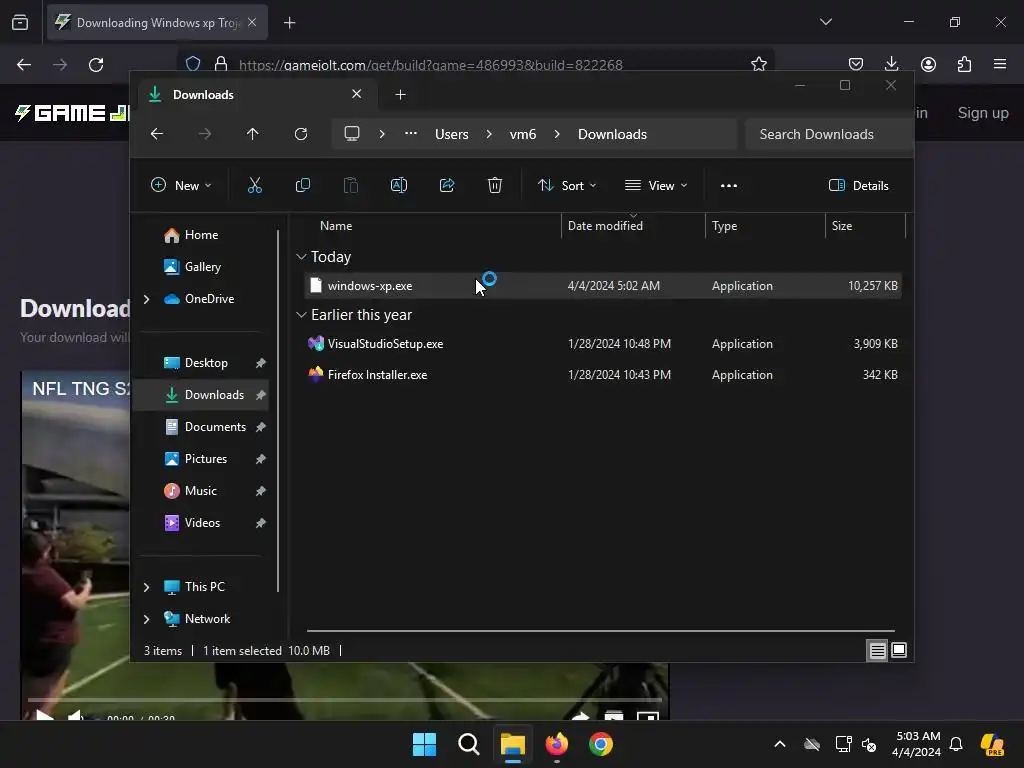Open the See more three-dots menu in toolbar

click(x=729, y=185)
